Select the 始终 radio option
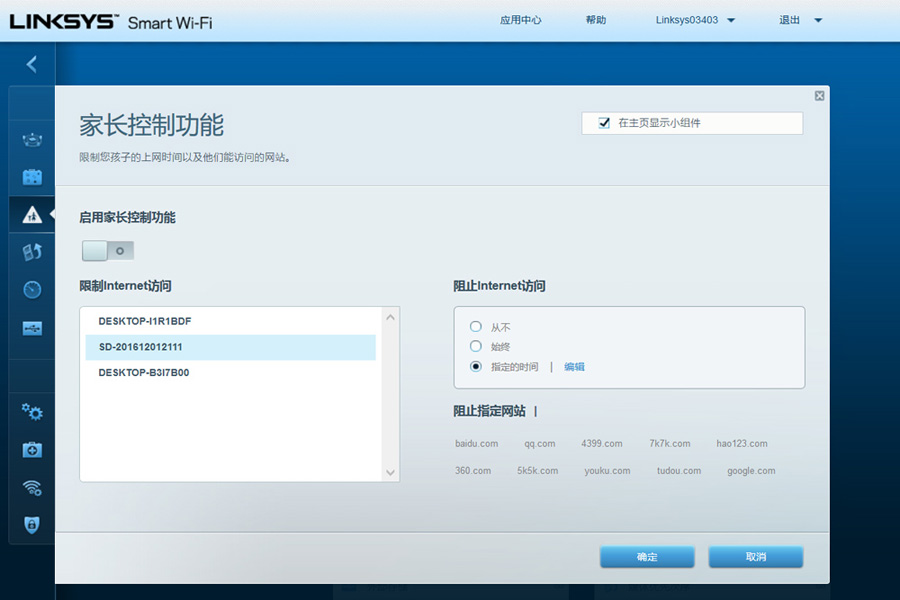Viewport: 900px width, 600px height. point(476,346)
